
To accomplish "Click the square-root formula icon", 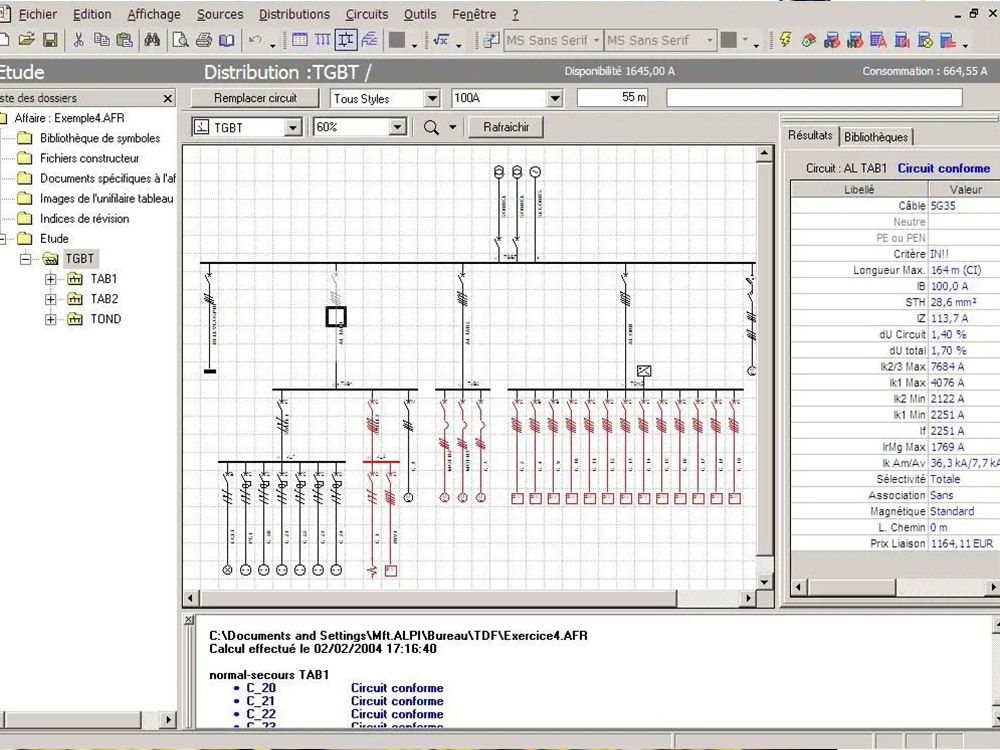I will (441, 40).
